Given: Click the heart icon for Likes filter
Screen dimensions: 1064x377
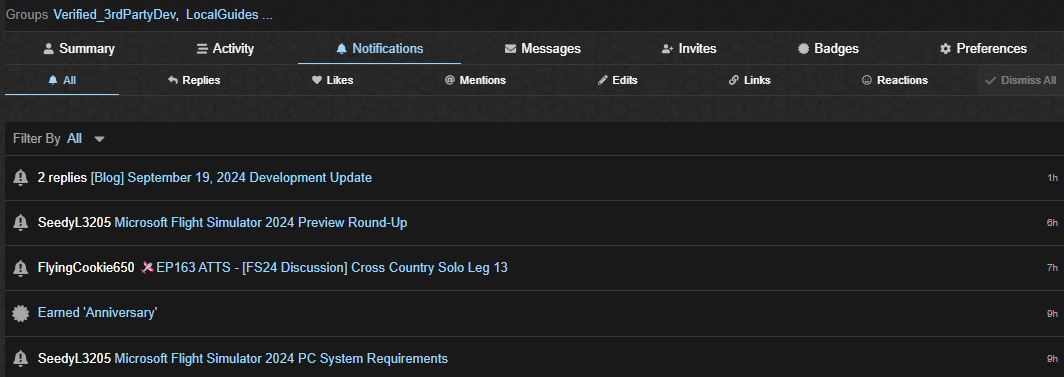Looking at the screenshot, I should (316, 80).
